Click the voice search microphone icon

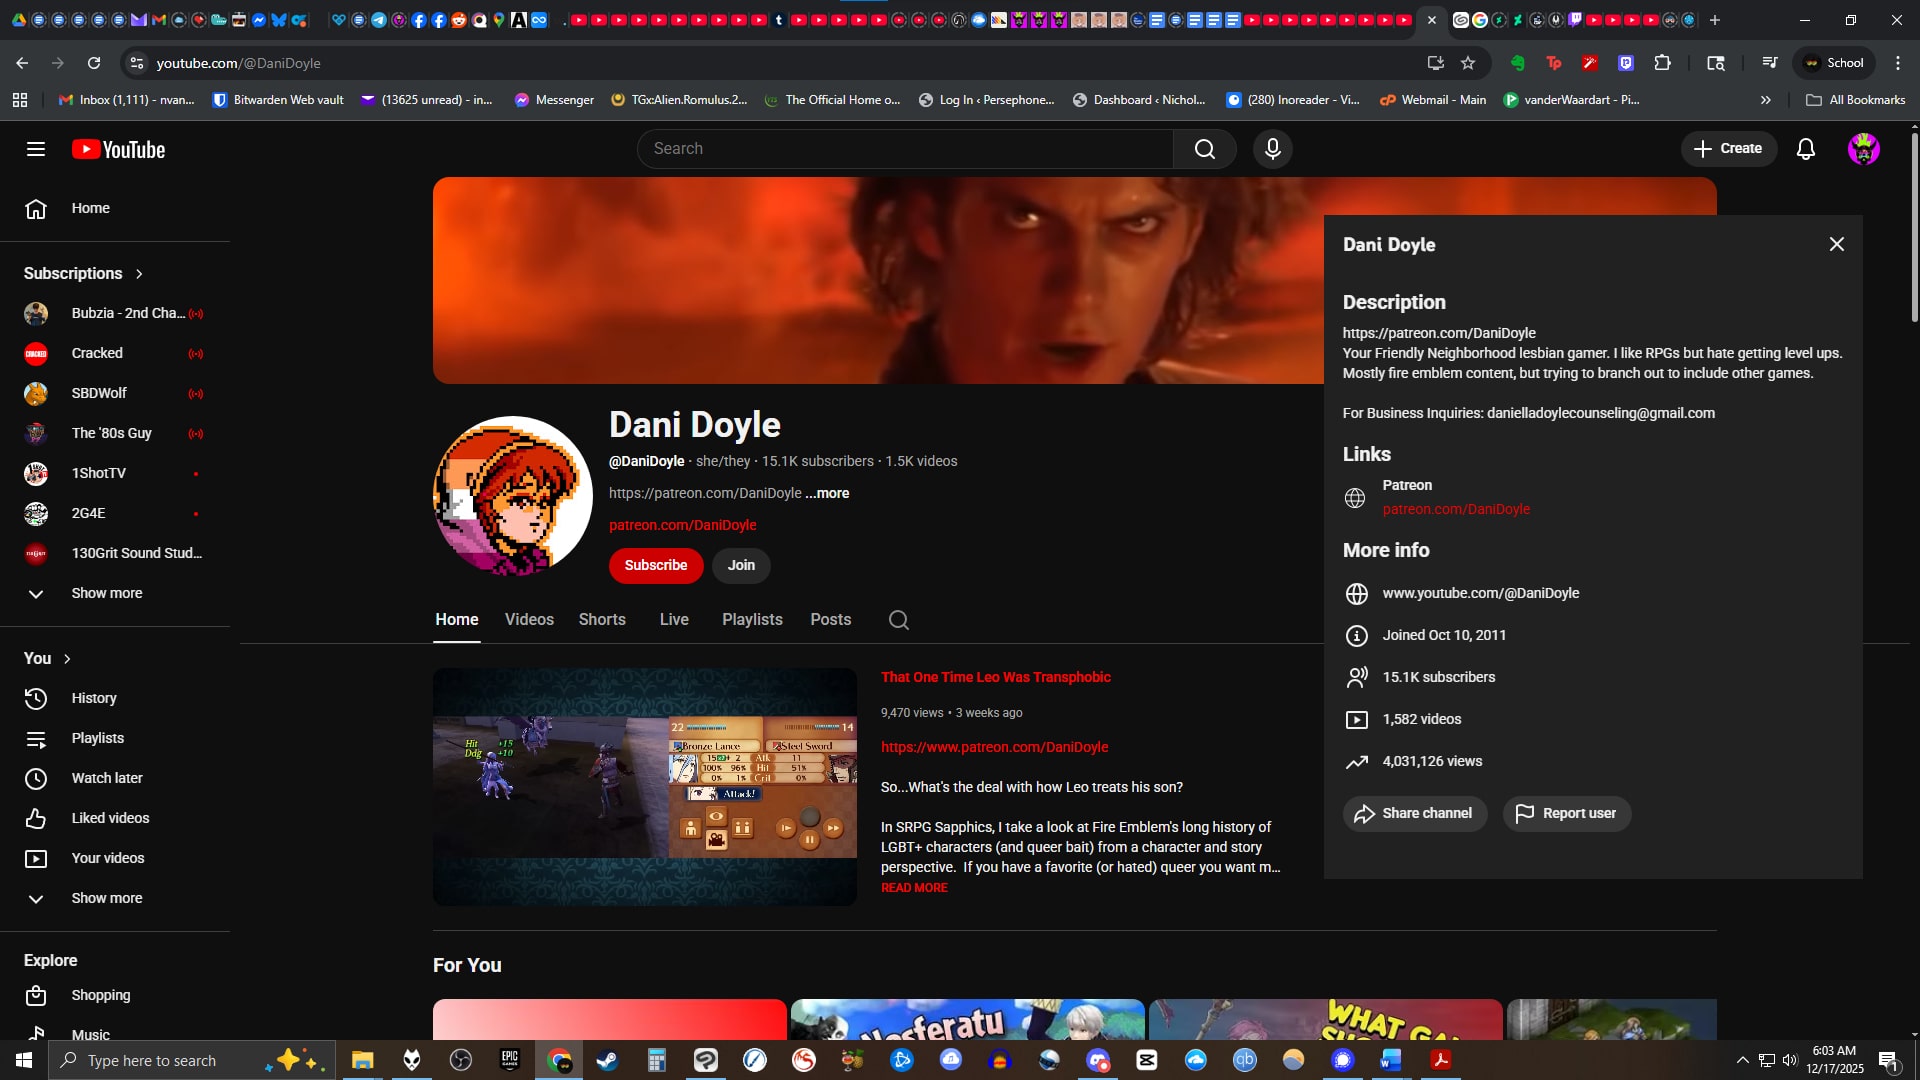tap(1272, 149)
